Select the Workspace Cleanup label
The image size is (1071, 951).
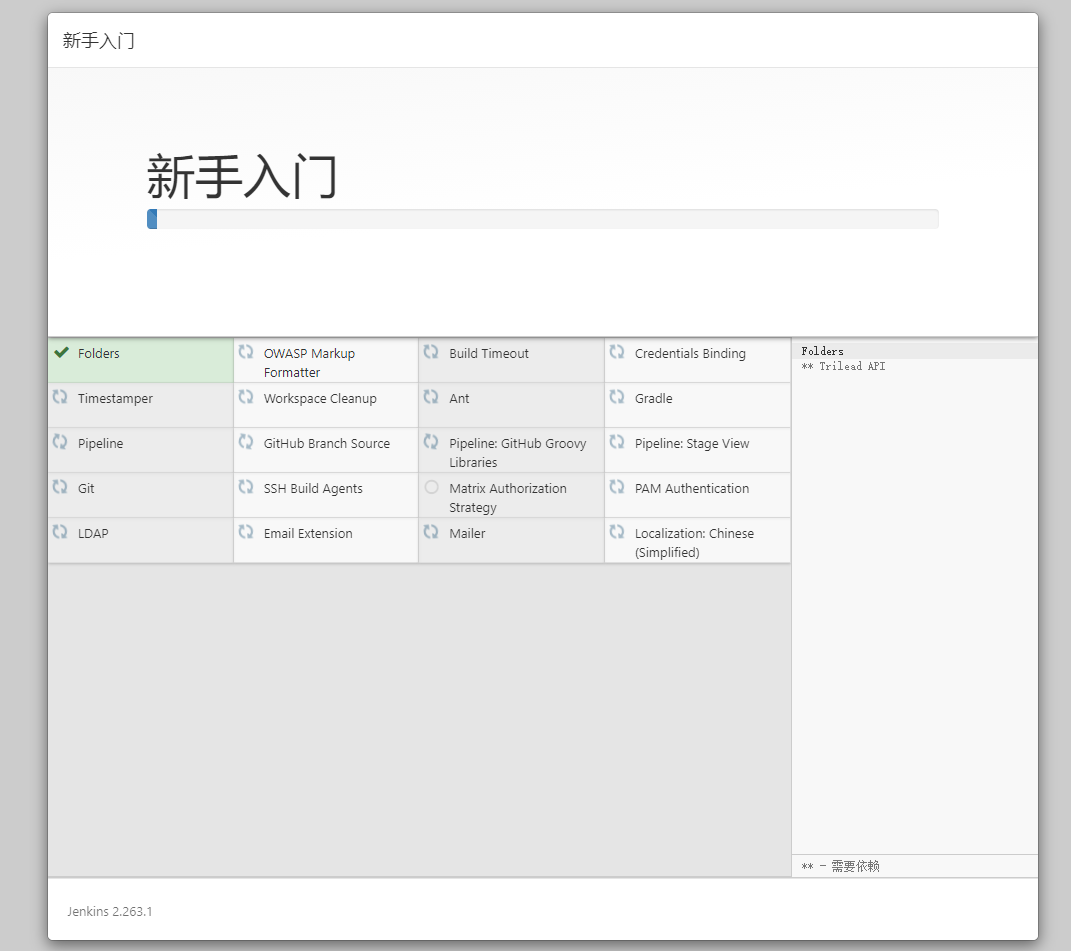[x=320, y=398]
